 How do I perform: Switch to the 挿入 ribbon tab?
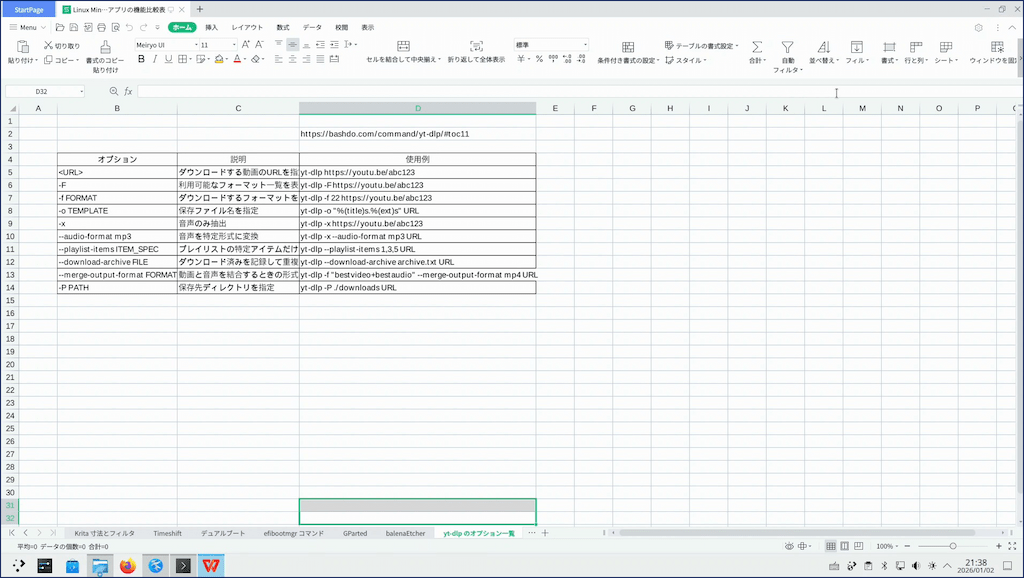coord(211,27)
